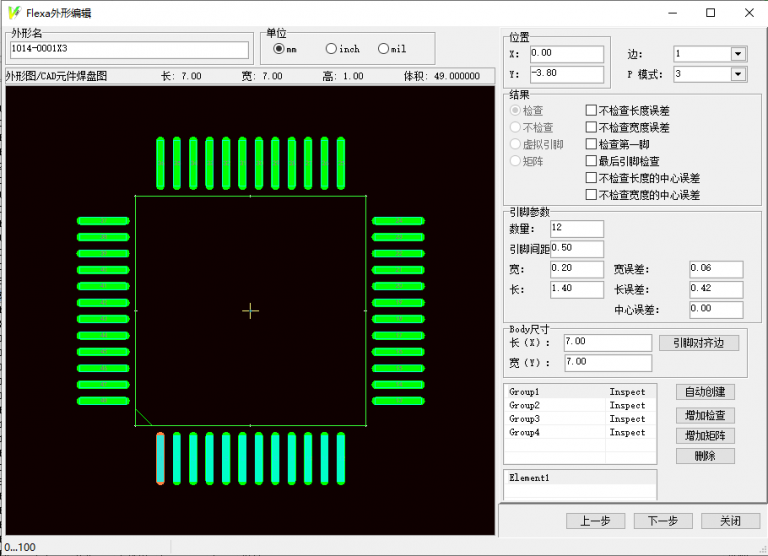Click the X position field
Screen dimensions: 768x556
(567, 54)
